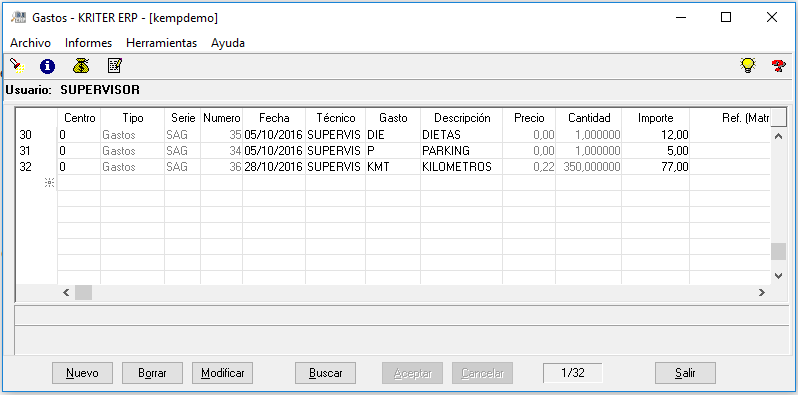
Task: Click the DIE gasto code cell
Action: 393,135
